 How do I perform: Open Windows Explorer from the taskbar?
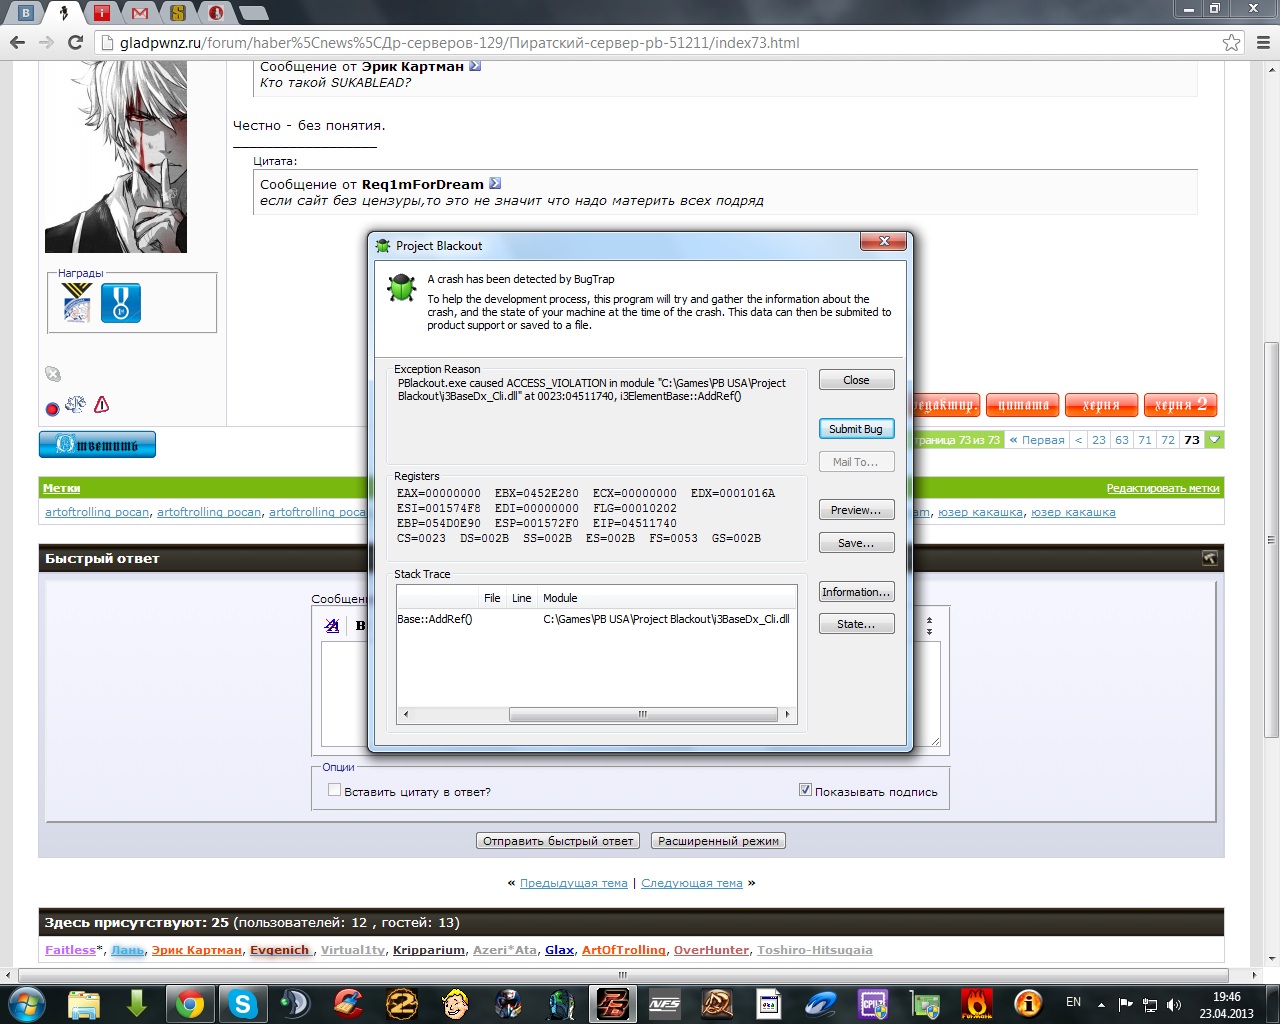tap(83, 1003)
